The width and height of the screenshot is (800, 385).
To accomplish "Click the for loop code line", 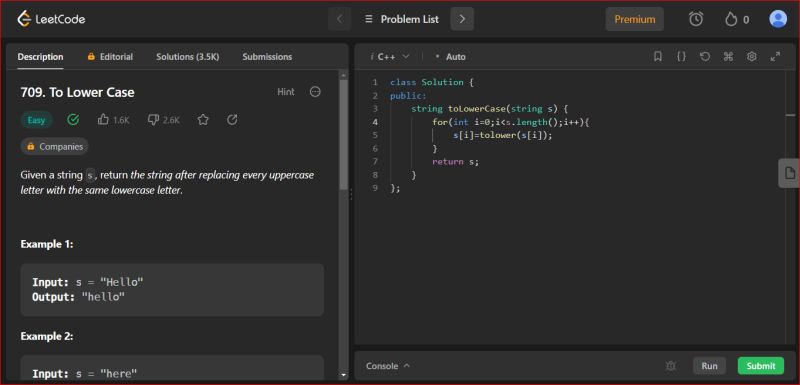I will [511, 122].
